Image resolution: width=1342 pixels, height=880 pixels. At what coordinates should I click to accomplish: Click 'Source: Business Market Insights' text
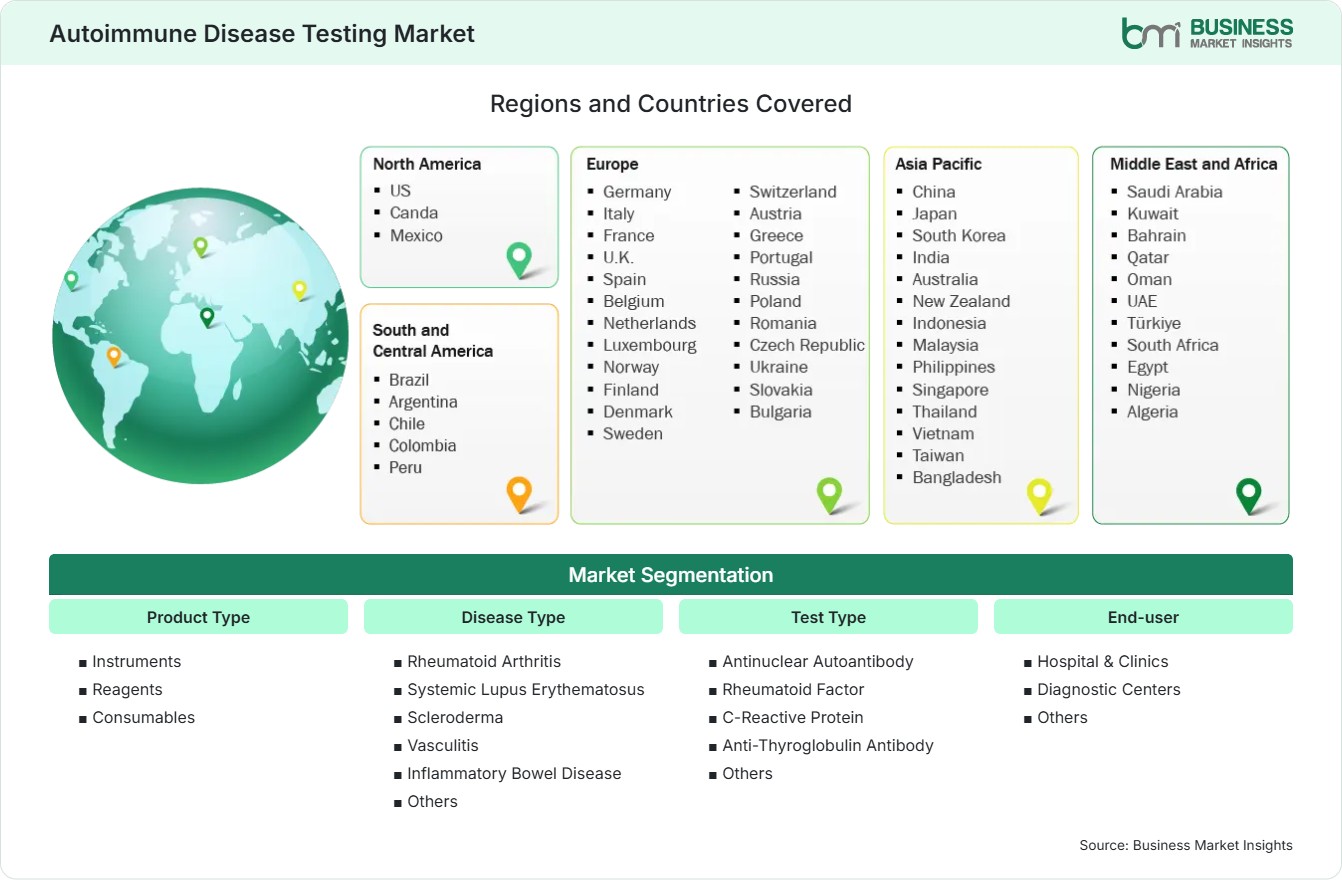tap(1186, 845)
